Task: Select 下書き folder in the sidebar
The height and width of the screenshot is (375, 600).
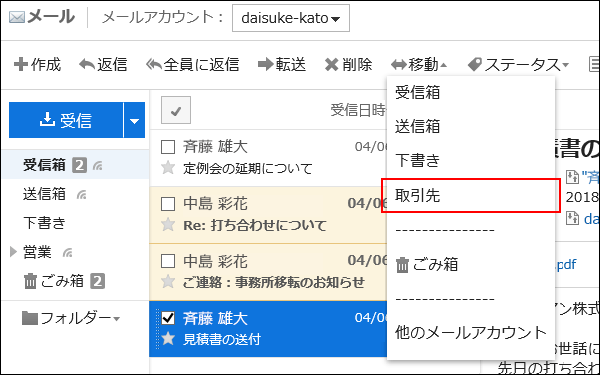Action: (x=44, y=223)
